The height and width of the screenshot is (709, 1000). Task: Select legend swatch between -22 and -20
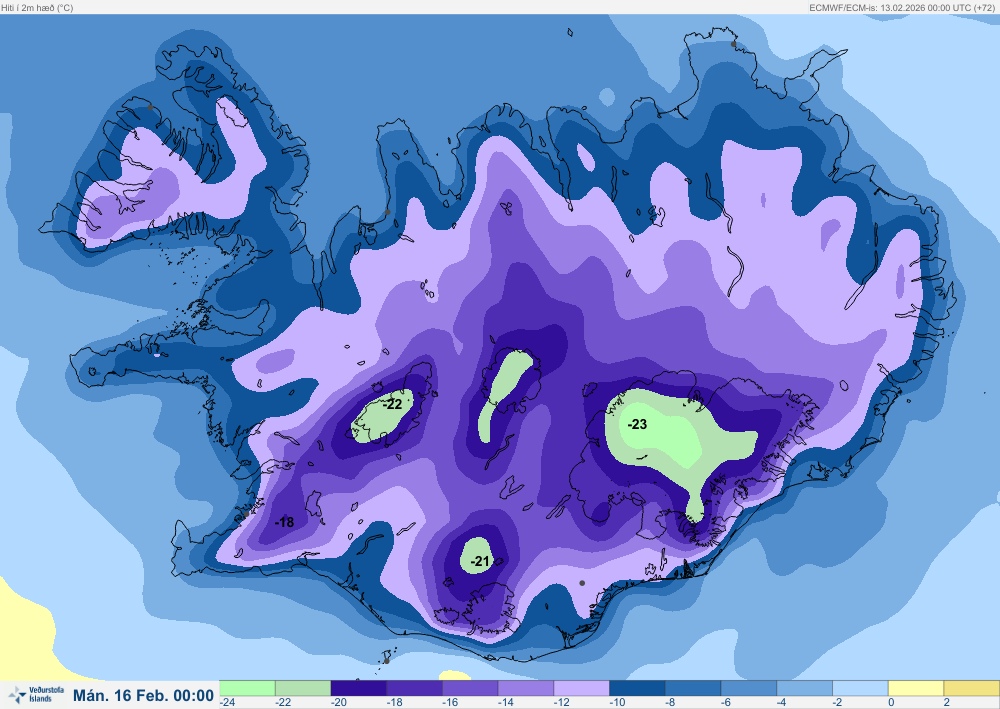coord(303,688)
